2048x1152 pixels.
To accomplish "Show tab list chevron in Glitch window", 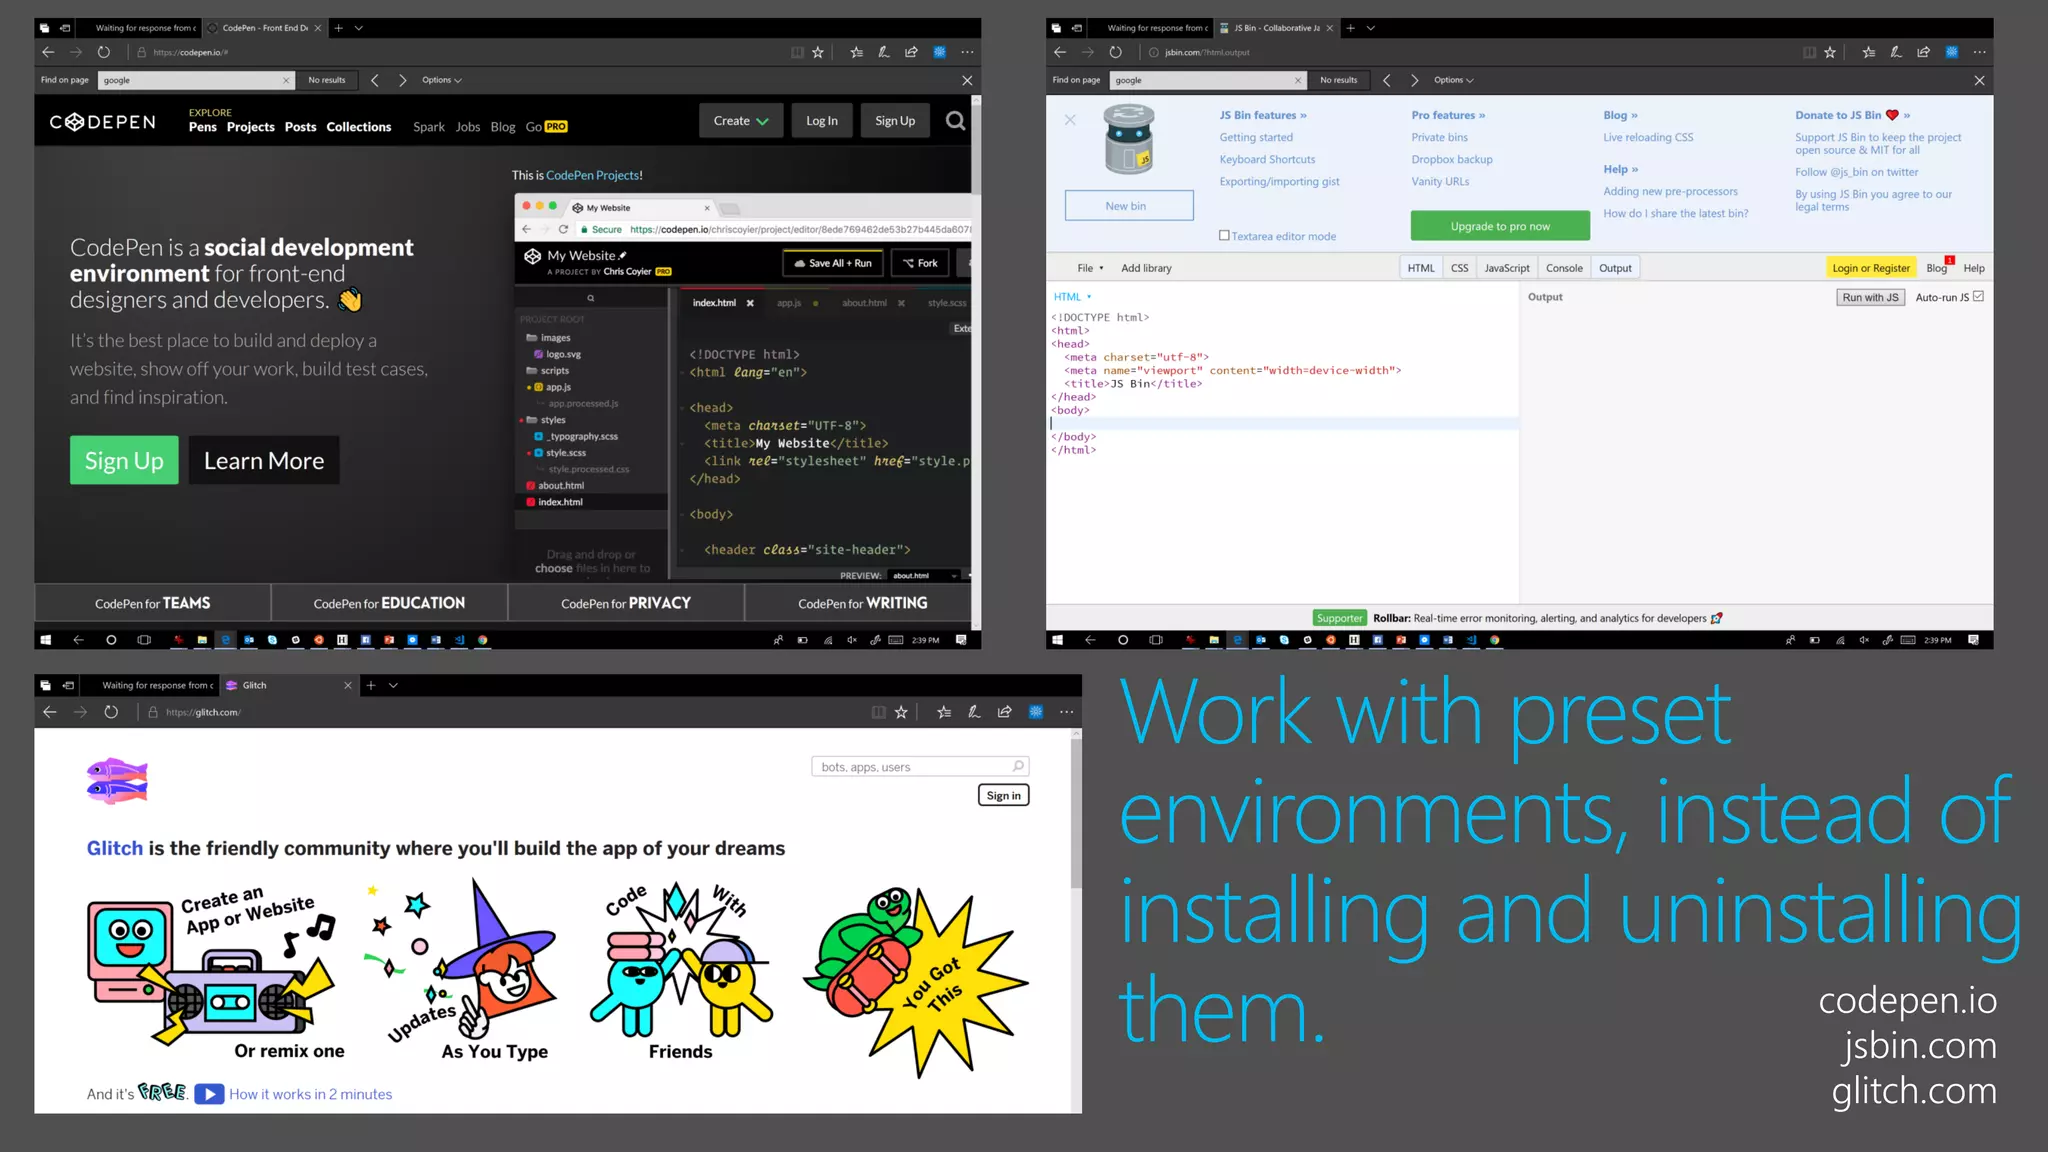I will pos(393,685).
